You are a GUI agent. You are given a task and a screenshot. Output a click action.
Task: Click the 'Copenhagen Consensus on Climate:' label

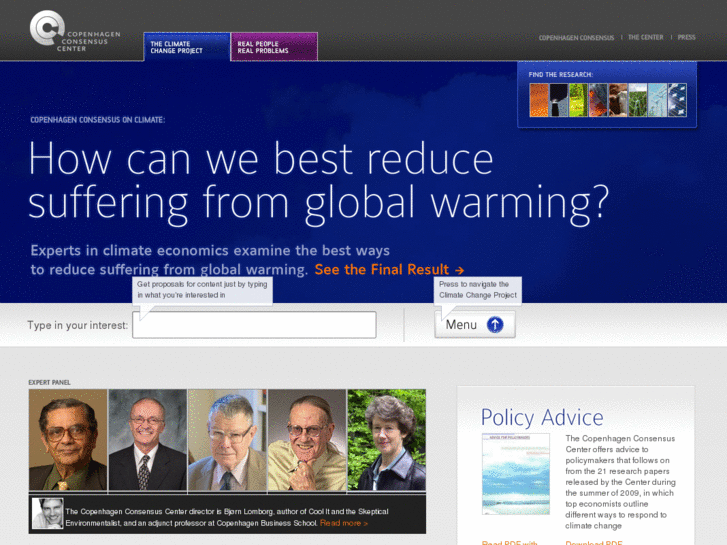click(x=97, y=120)
